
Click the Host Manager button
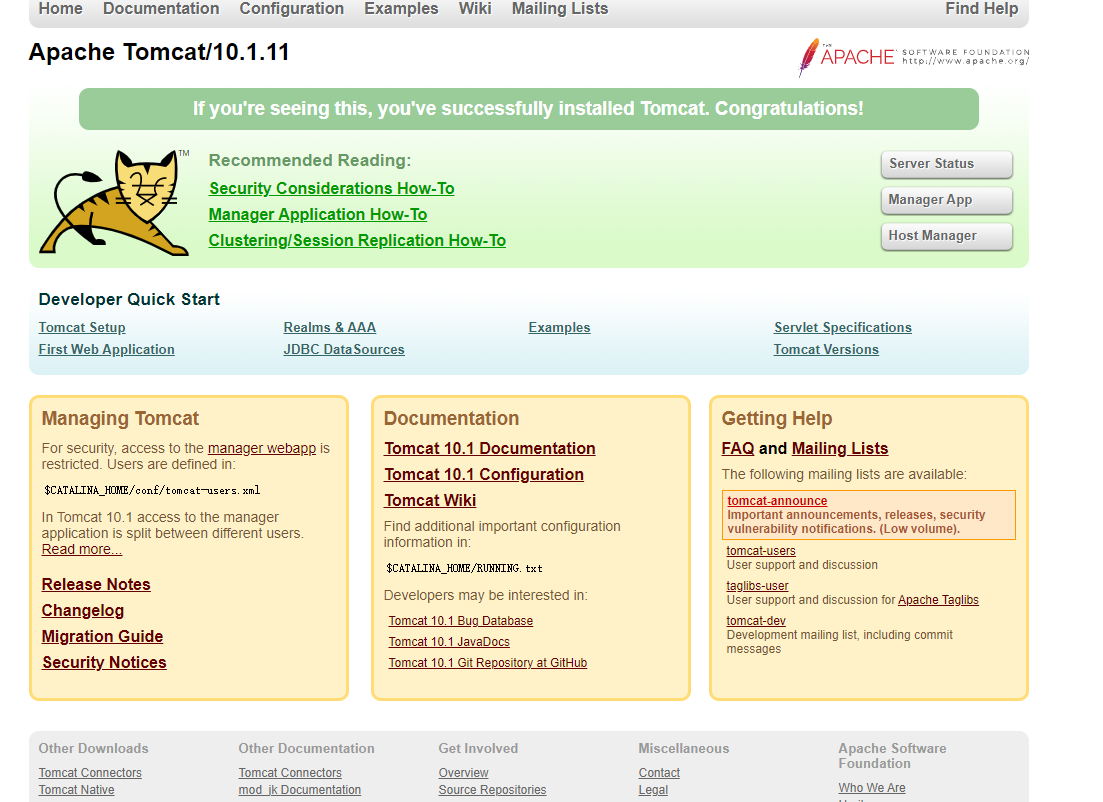(x=946, y=236)
